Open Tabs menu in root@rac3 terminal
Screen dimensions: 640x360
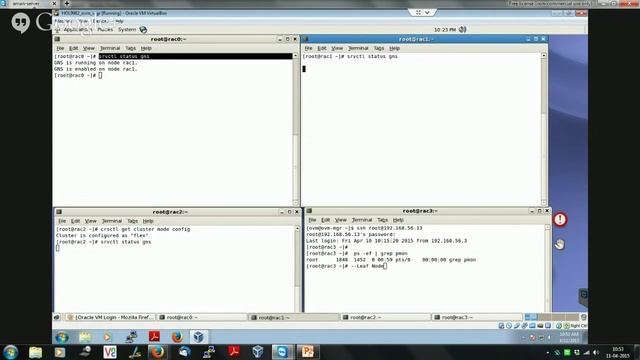pyautogui.click(x=382, y=220)
